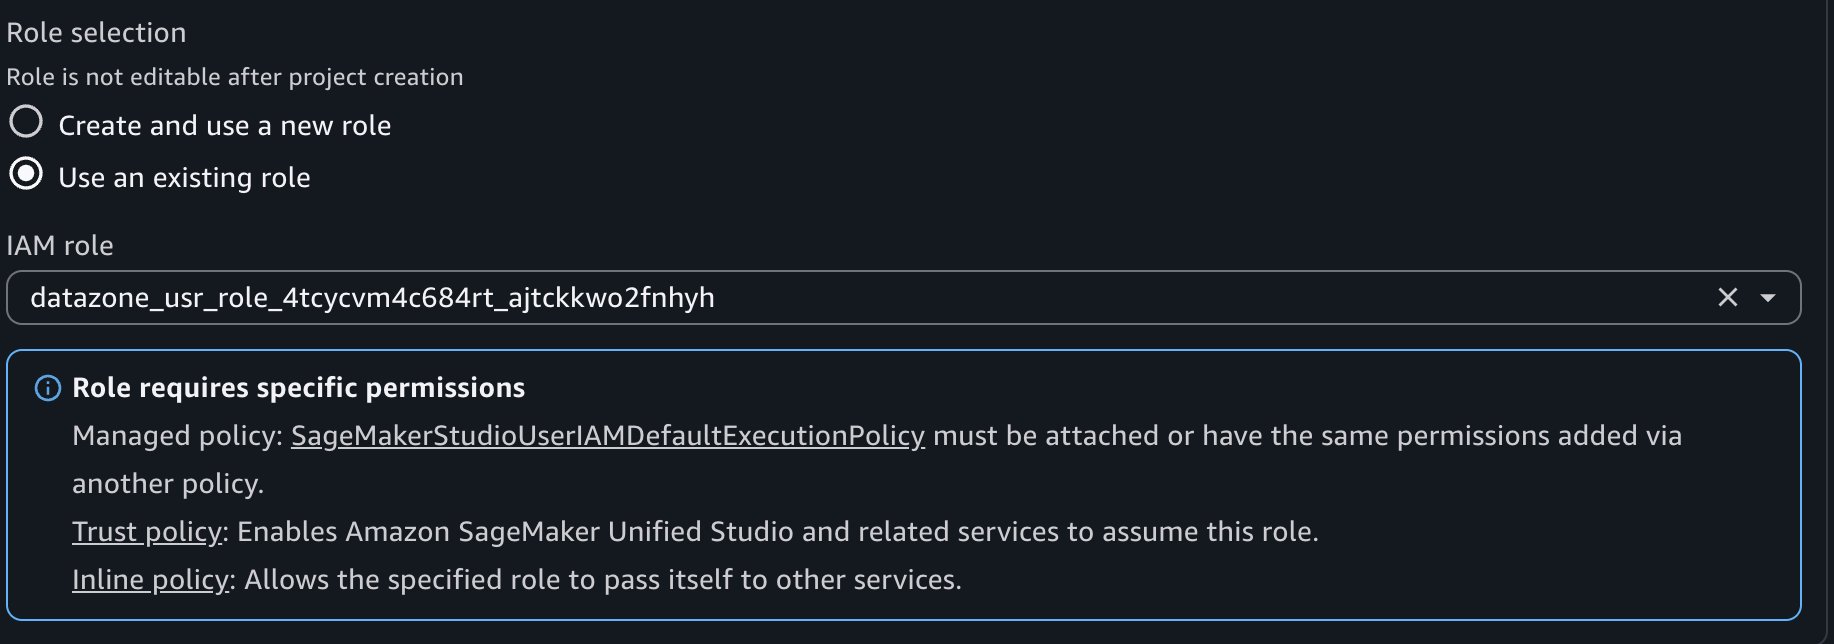The width and height of the screenshot is (1834, 644).
Task: Click the Role requires specific permissions heading
Action: [x=297, y=388]
